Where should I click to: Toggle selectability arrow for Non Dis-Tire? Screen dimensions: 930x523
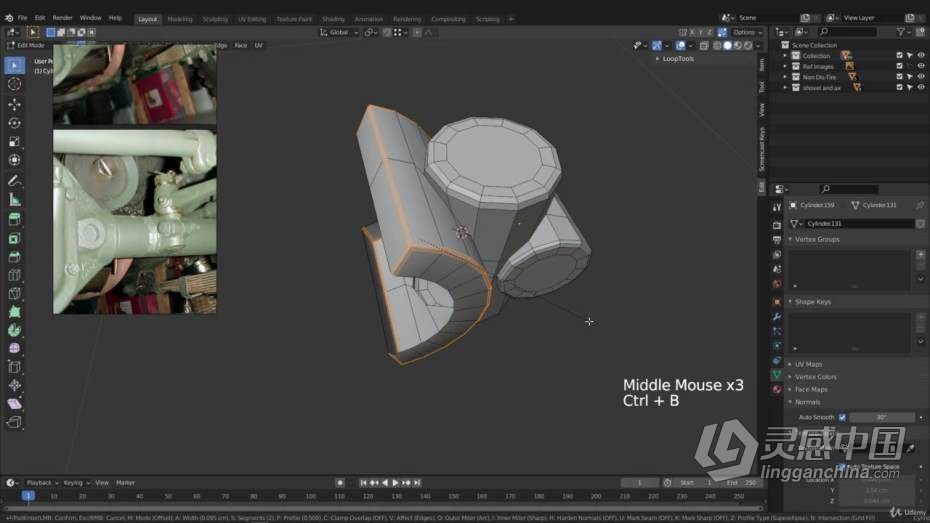coord(910,77)
